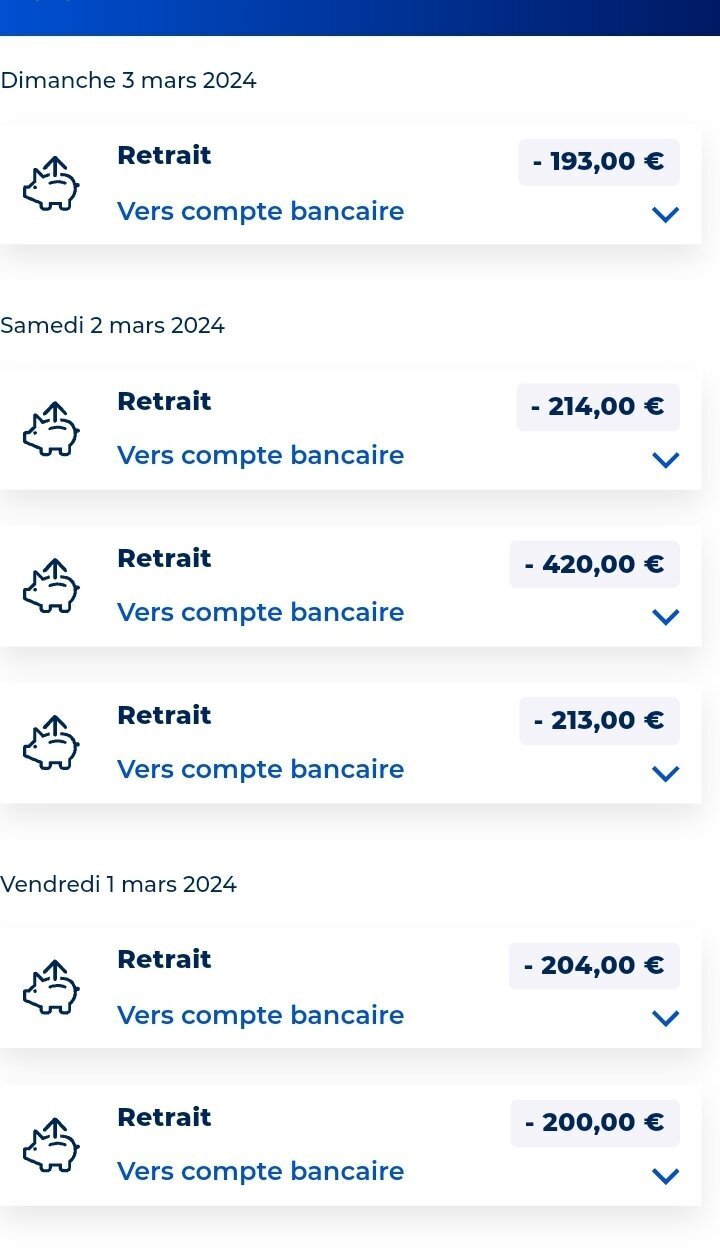
Task: Click piggy bank icon of 420,00 € withdrawal
Action: click(x=51, y=586)
